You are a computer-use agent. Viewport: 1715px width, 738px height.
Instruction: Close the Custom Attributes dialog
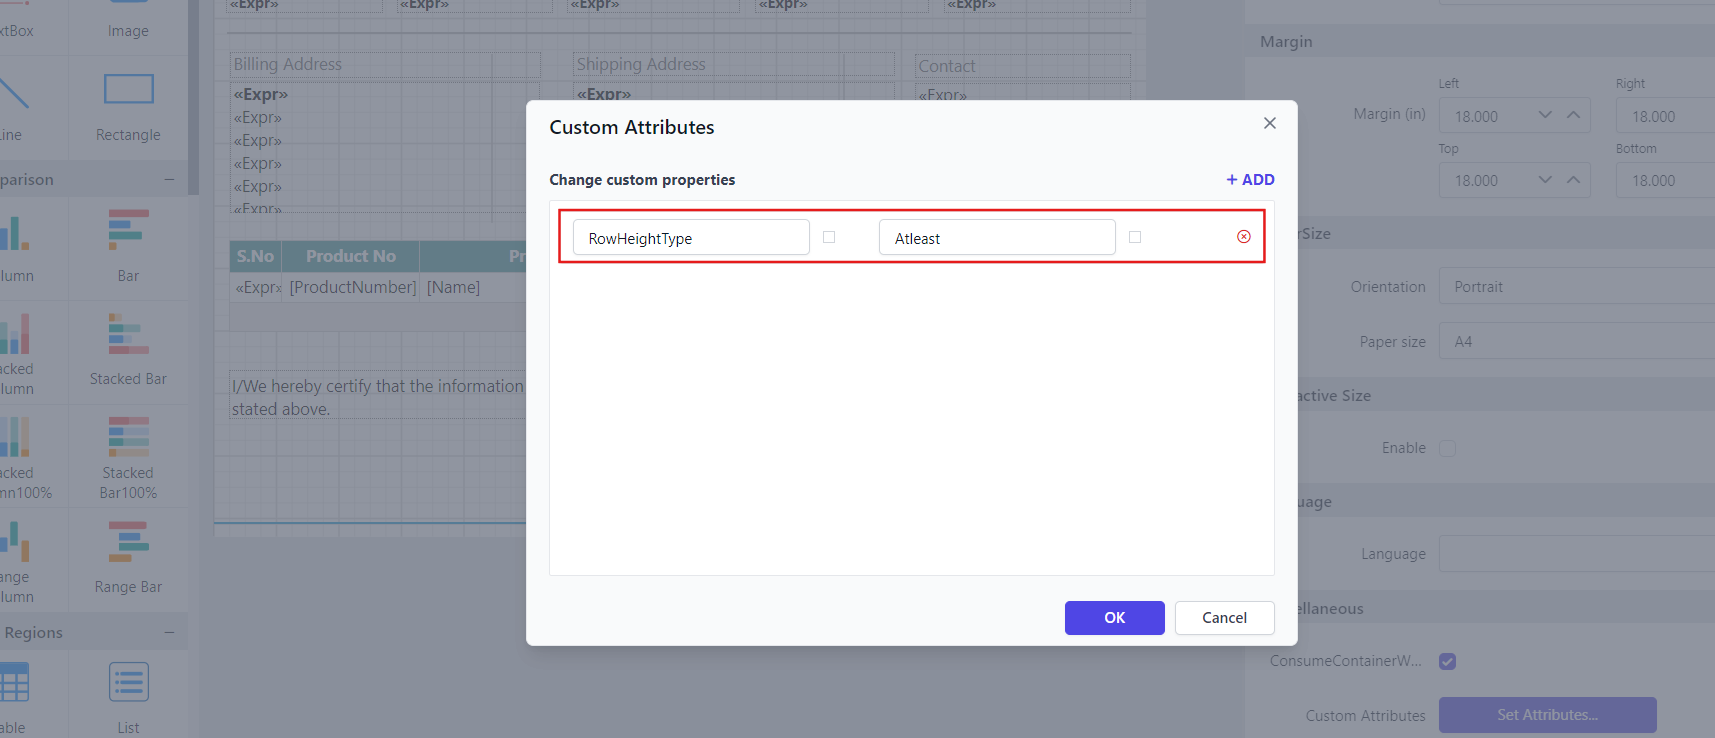1270,123
